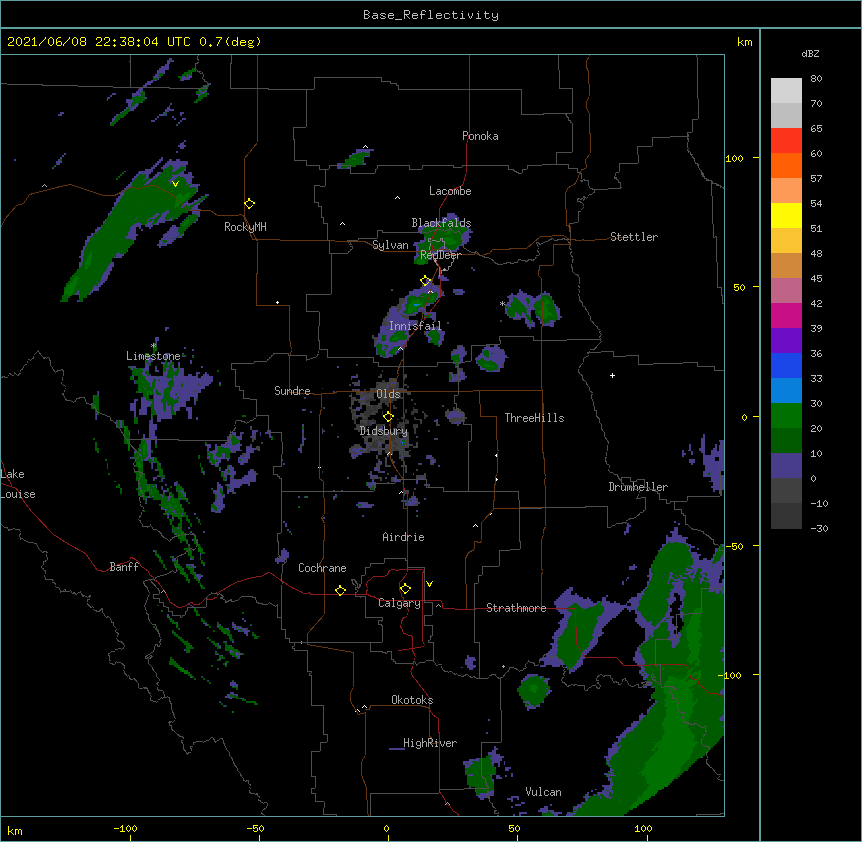
Task: Select the Stettler label
Action: pos(634,237)
